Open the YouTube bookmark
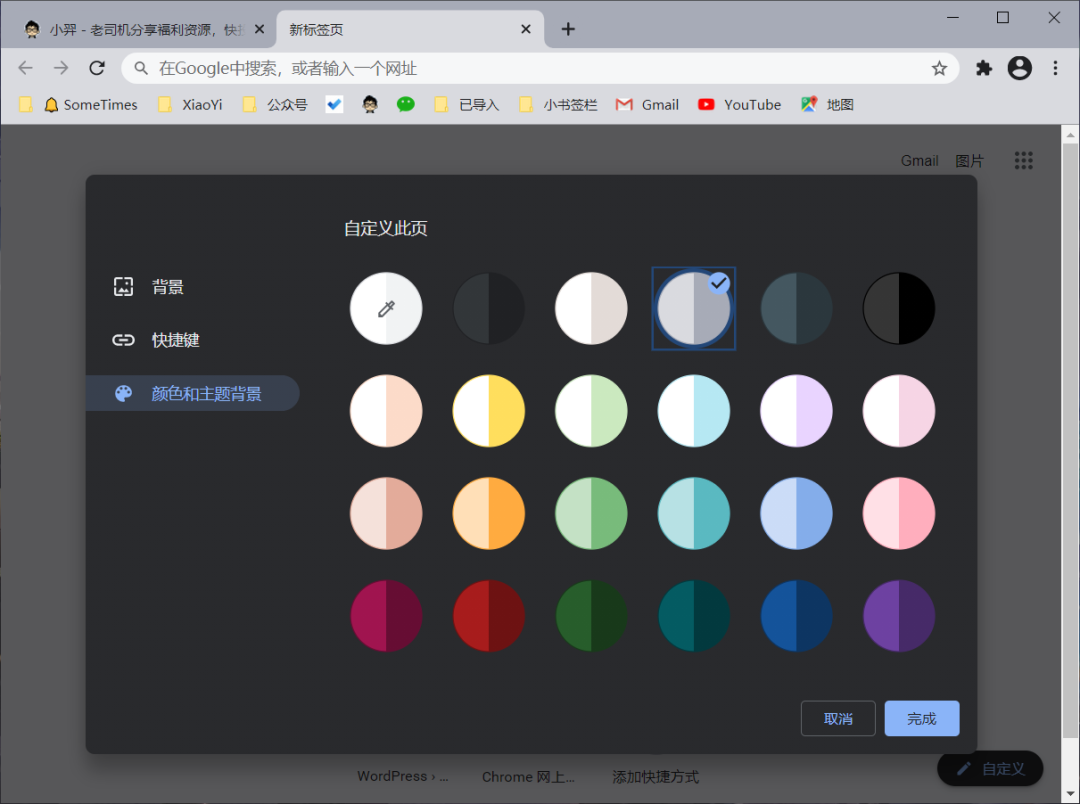Screen dimensions: 1080x804 [x=739, y=104]
